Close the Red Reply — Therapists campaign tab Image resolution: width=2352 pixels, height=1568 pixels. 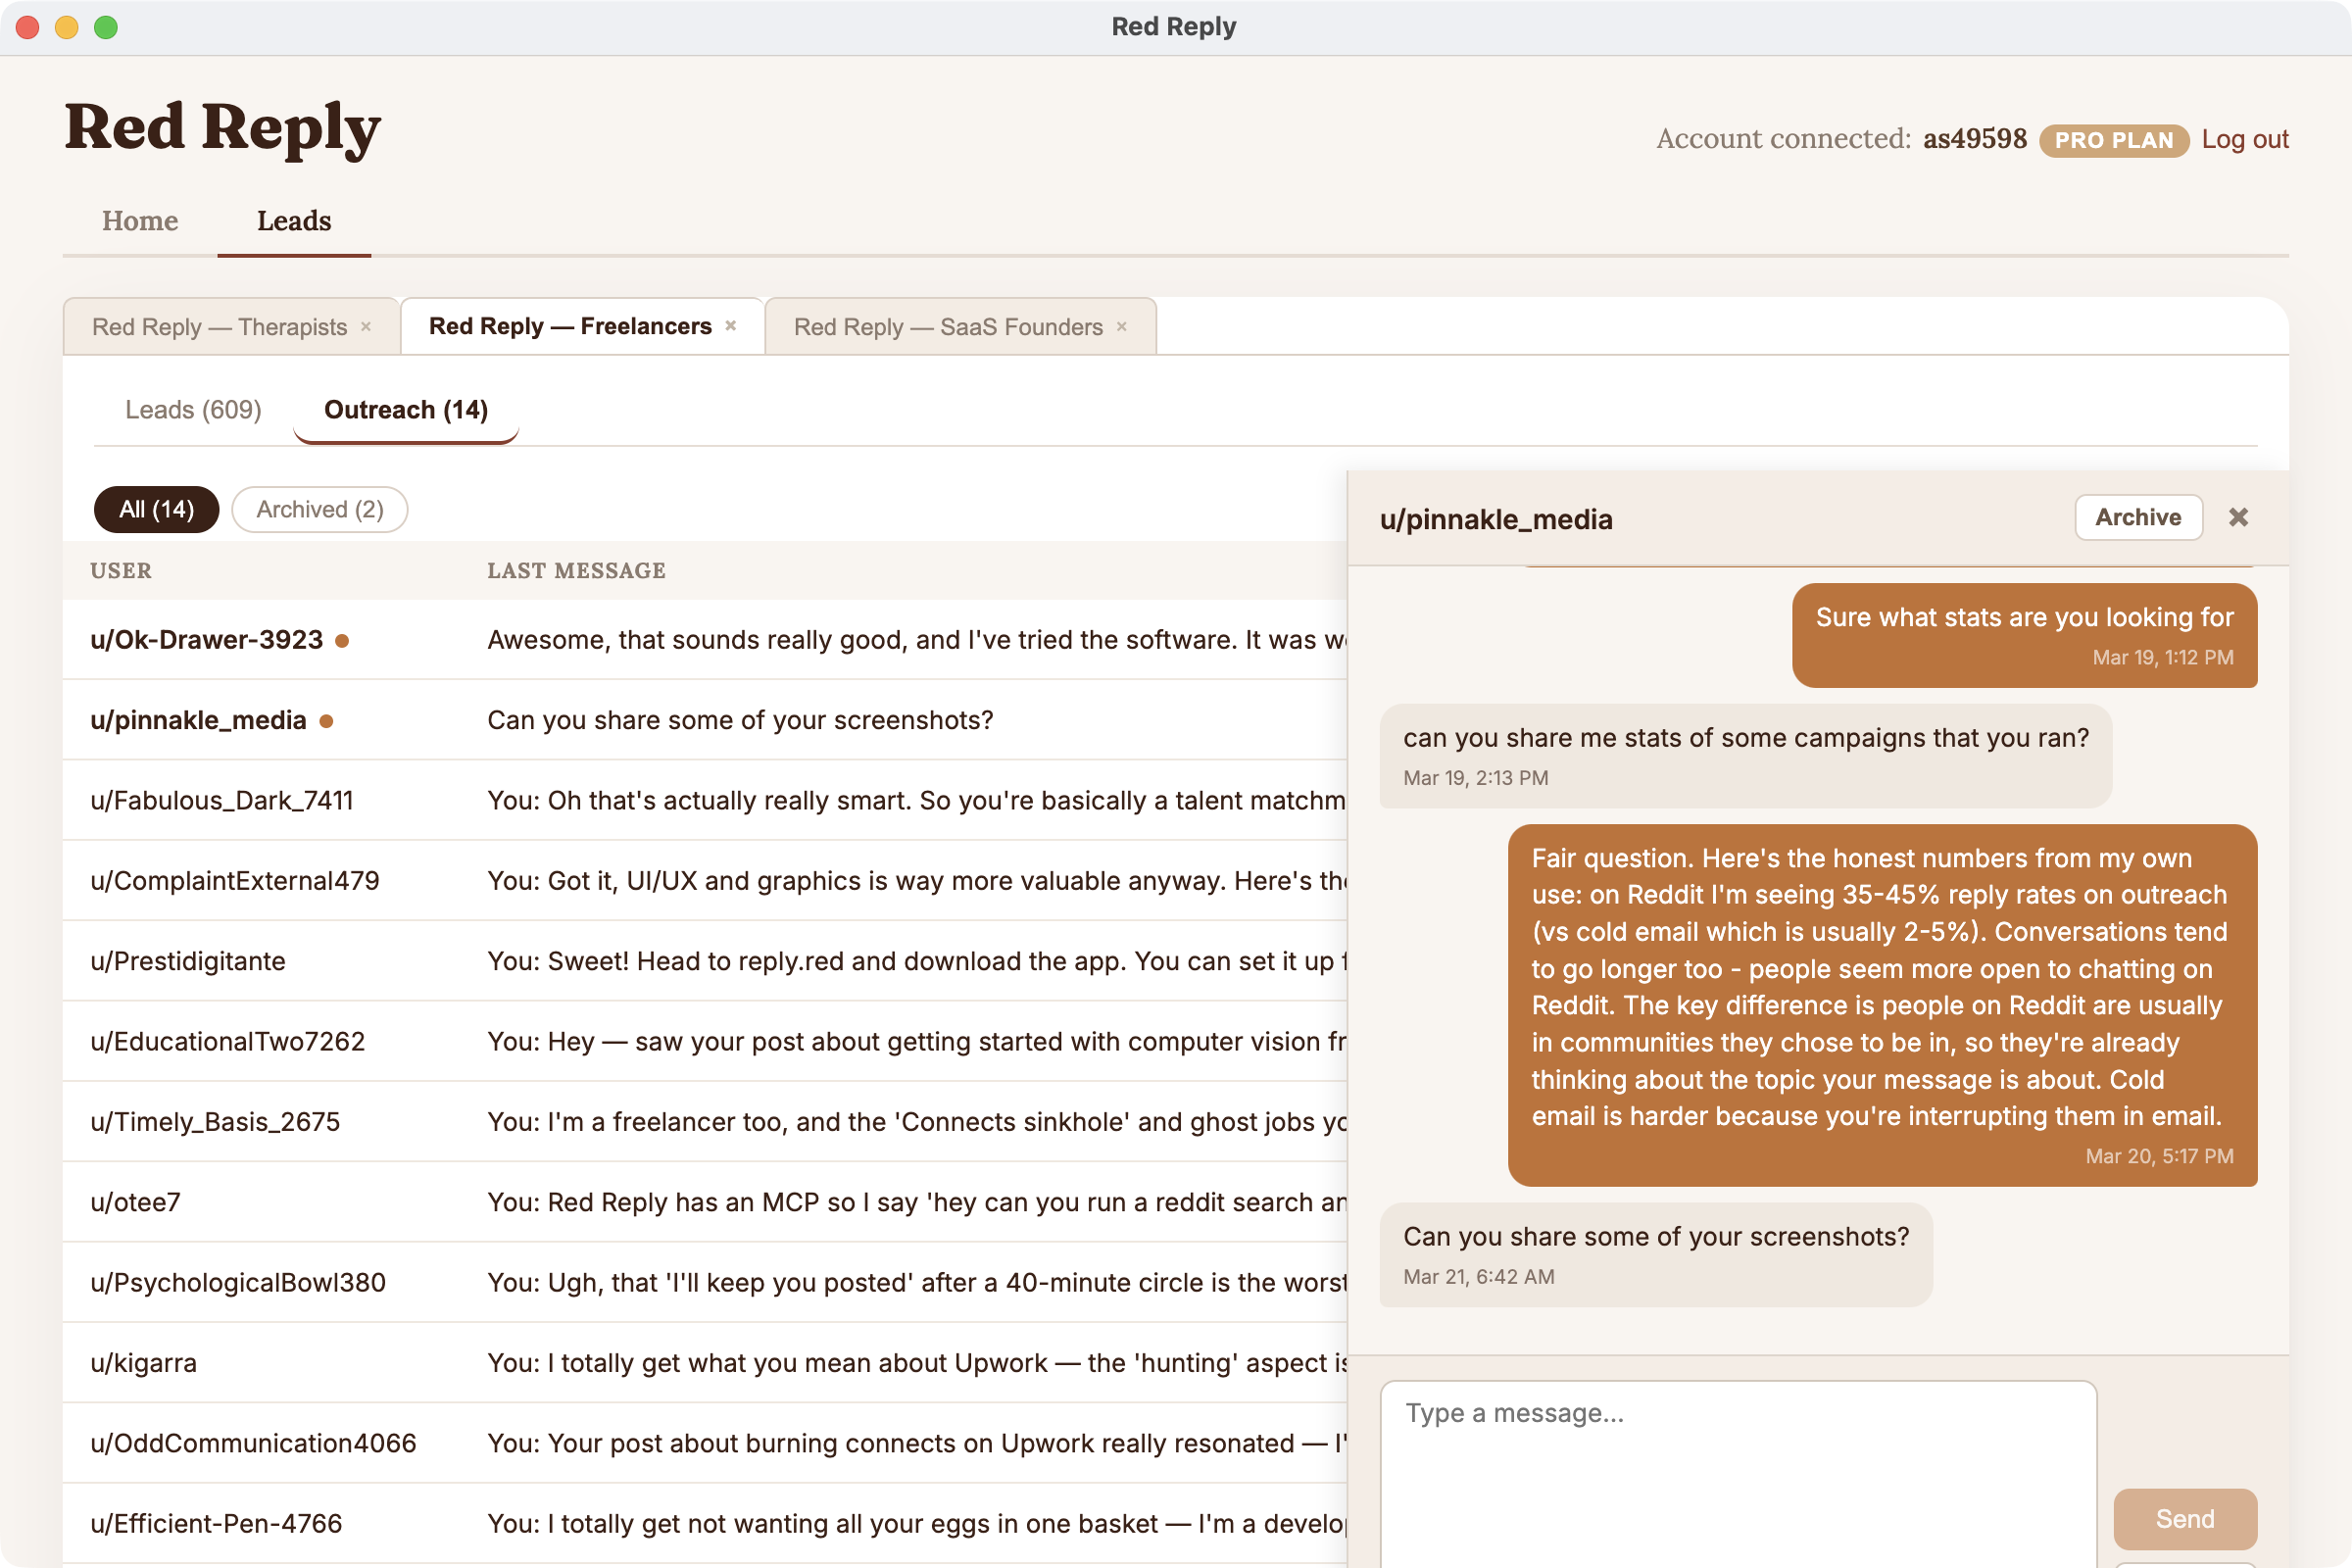click(x=367, y=326)
